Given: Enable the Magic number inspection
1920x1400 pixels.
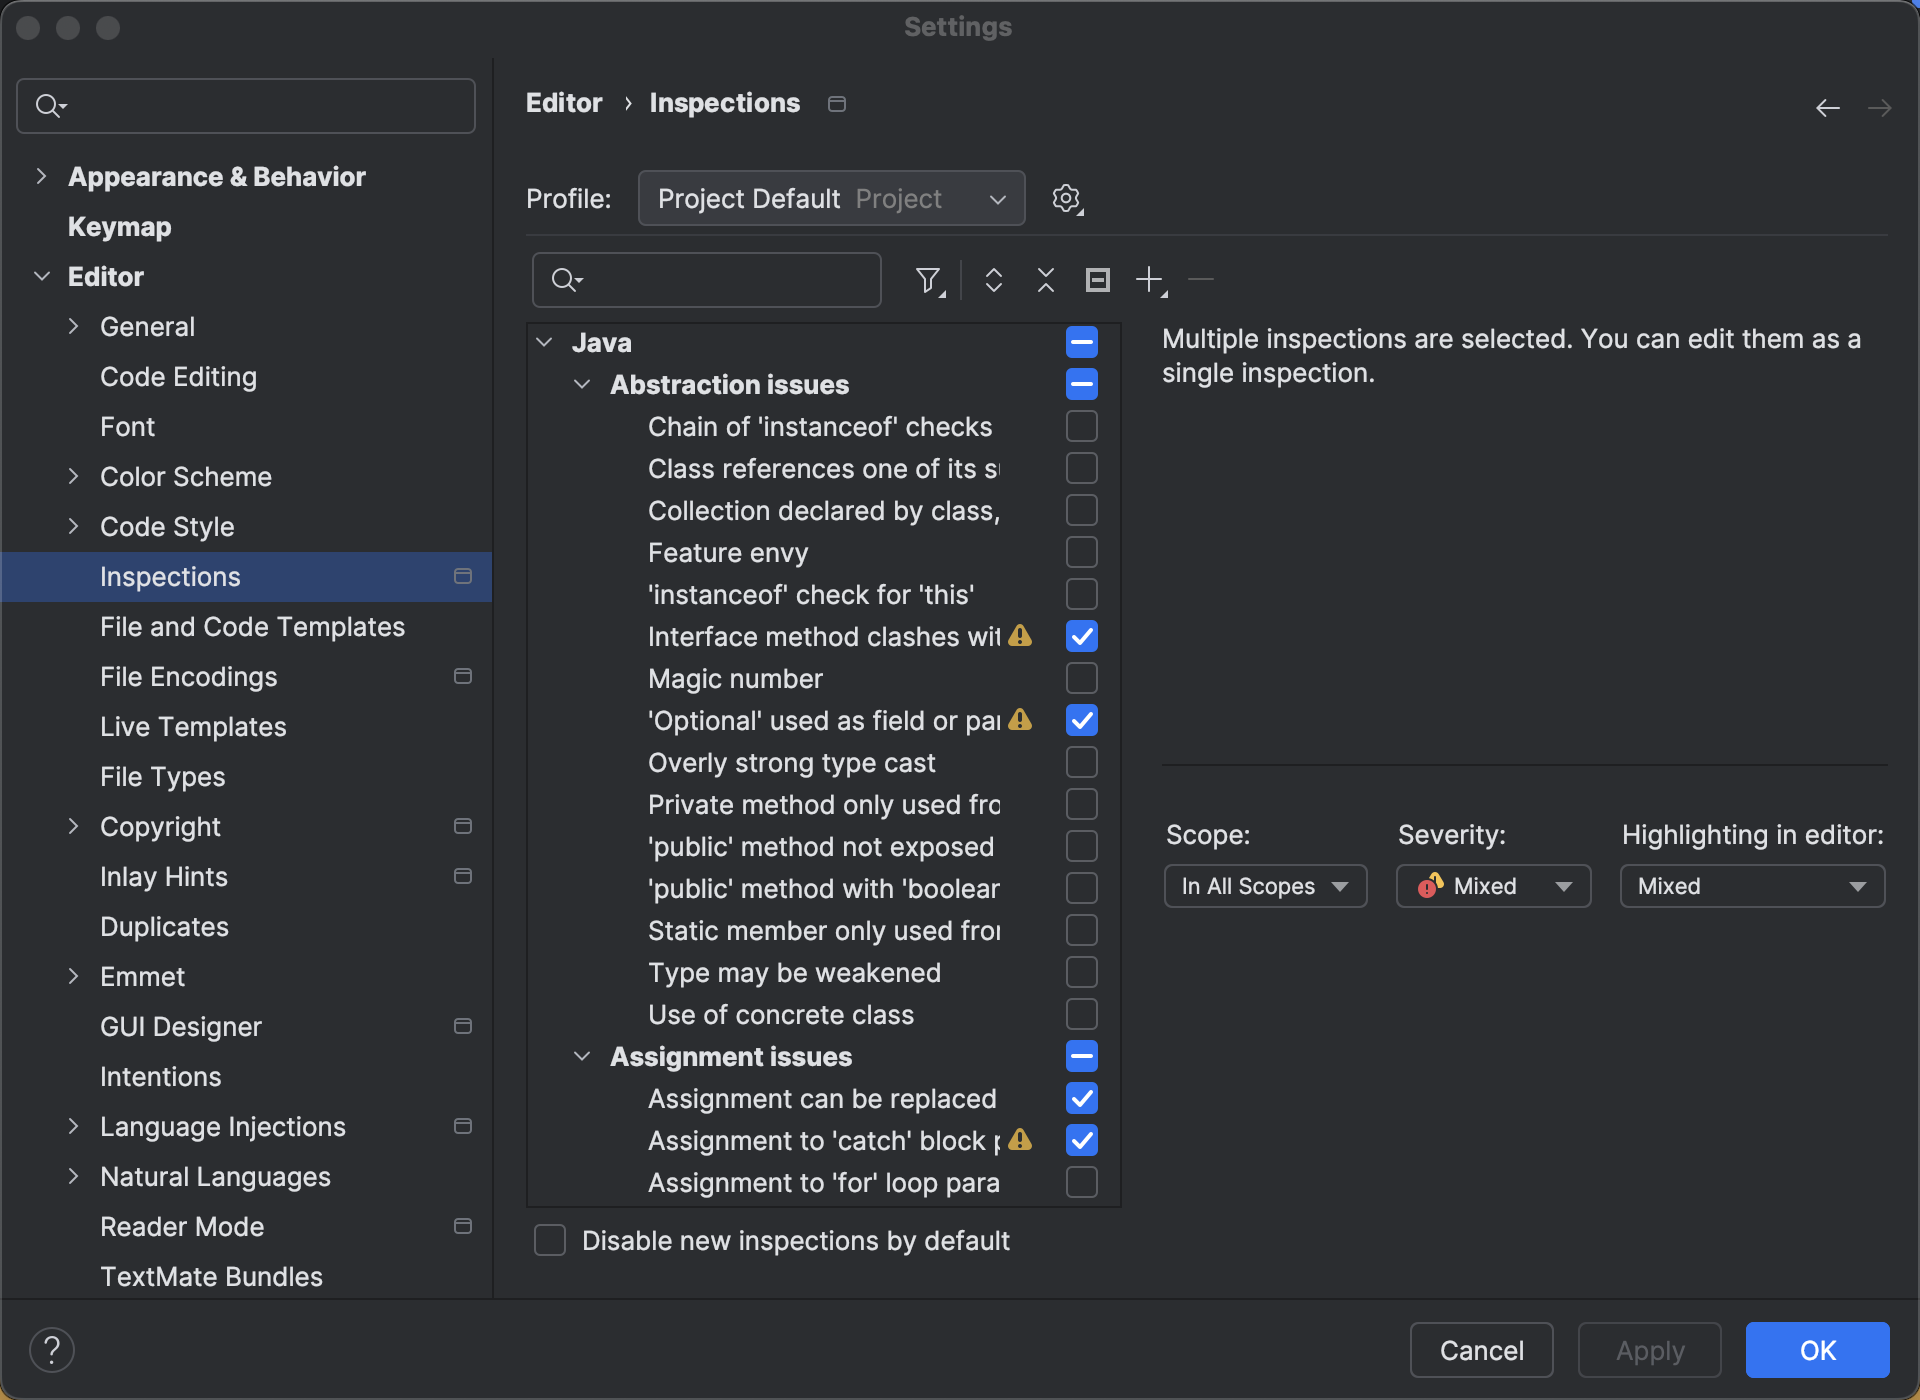Looking at the screenshot, I should point(1081,678).
